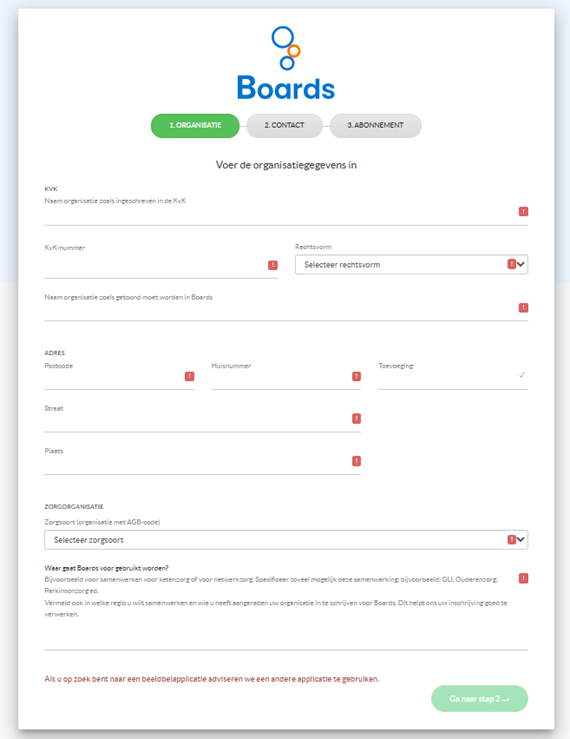Click the red warning icon for KvK-nummer
This screenshot has width=570, height=739.
click(273, 265)
